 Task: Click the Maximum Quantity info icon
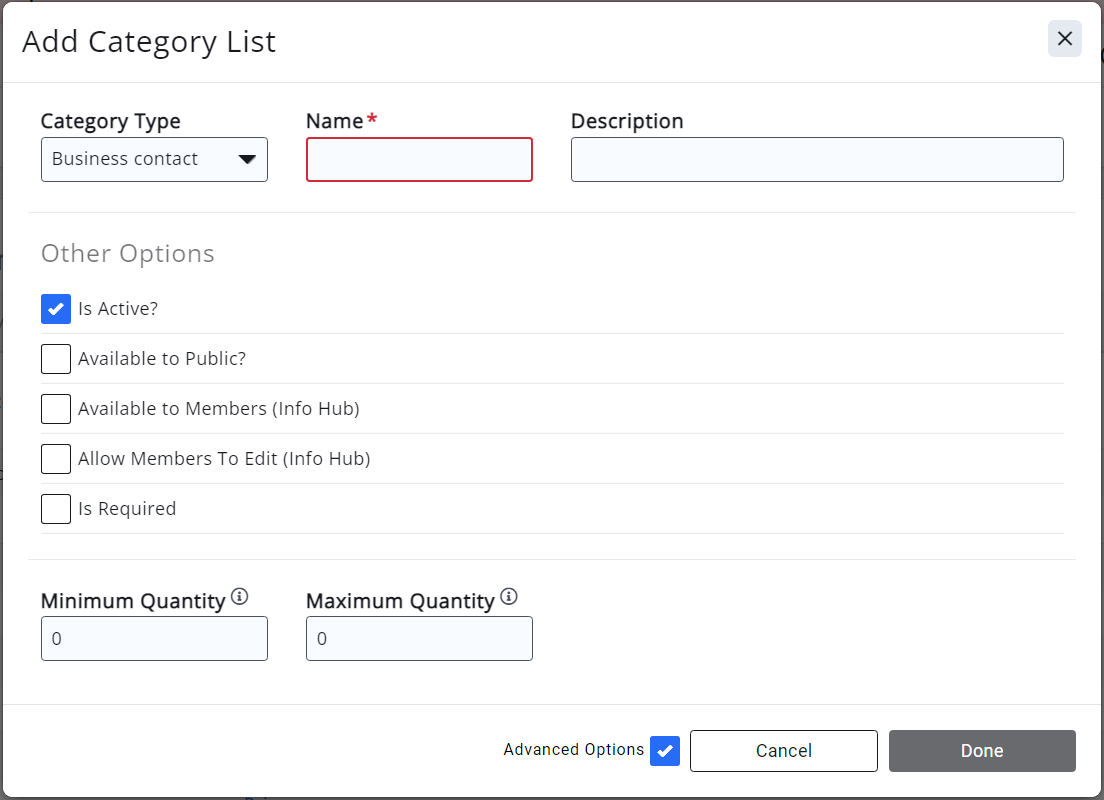(509, 597)
